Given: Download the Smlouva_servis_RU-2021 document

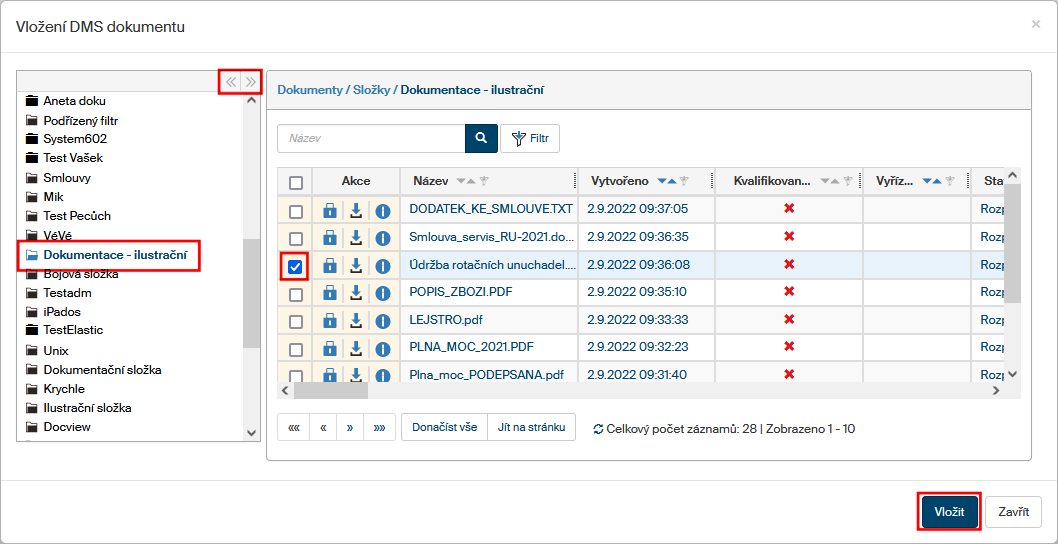Looking at the screenshot, I should coord(355,238).
